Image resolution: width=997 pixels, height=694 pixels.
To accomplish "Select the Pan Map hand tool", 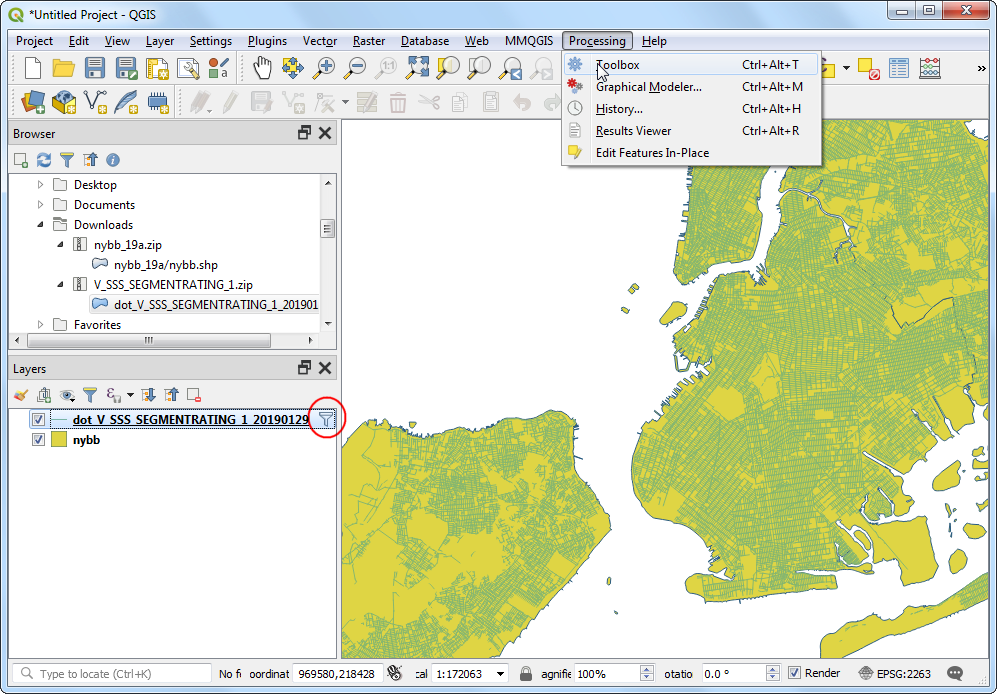I will (x=262, y=68).
